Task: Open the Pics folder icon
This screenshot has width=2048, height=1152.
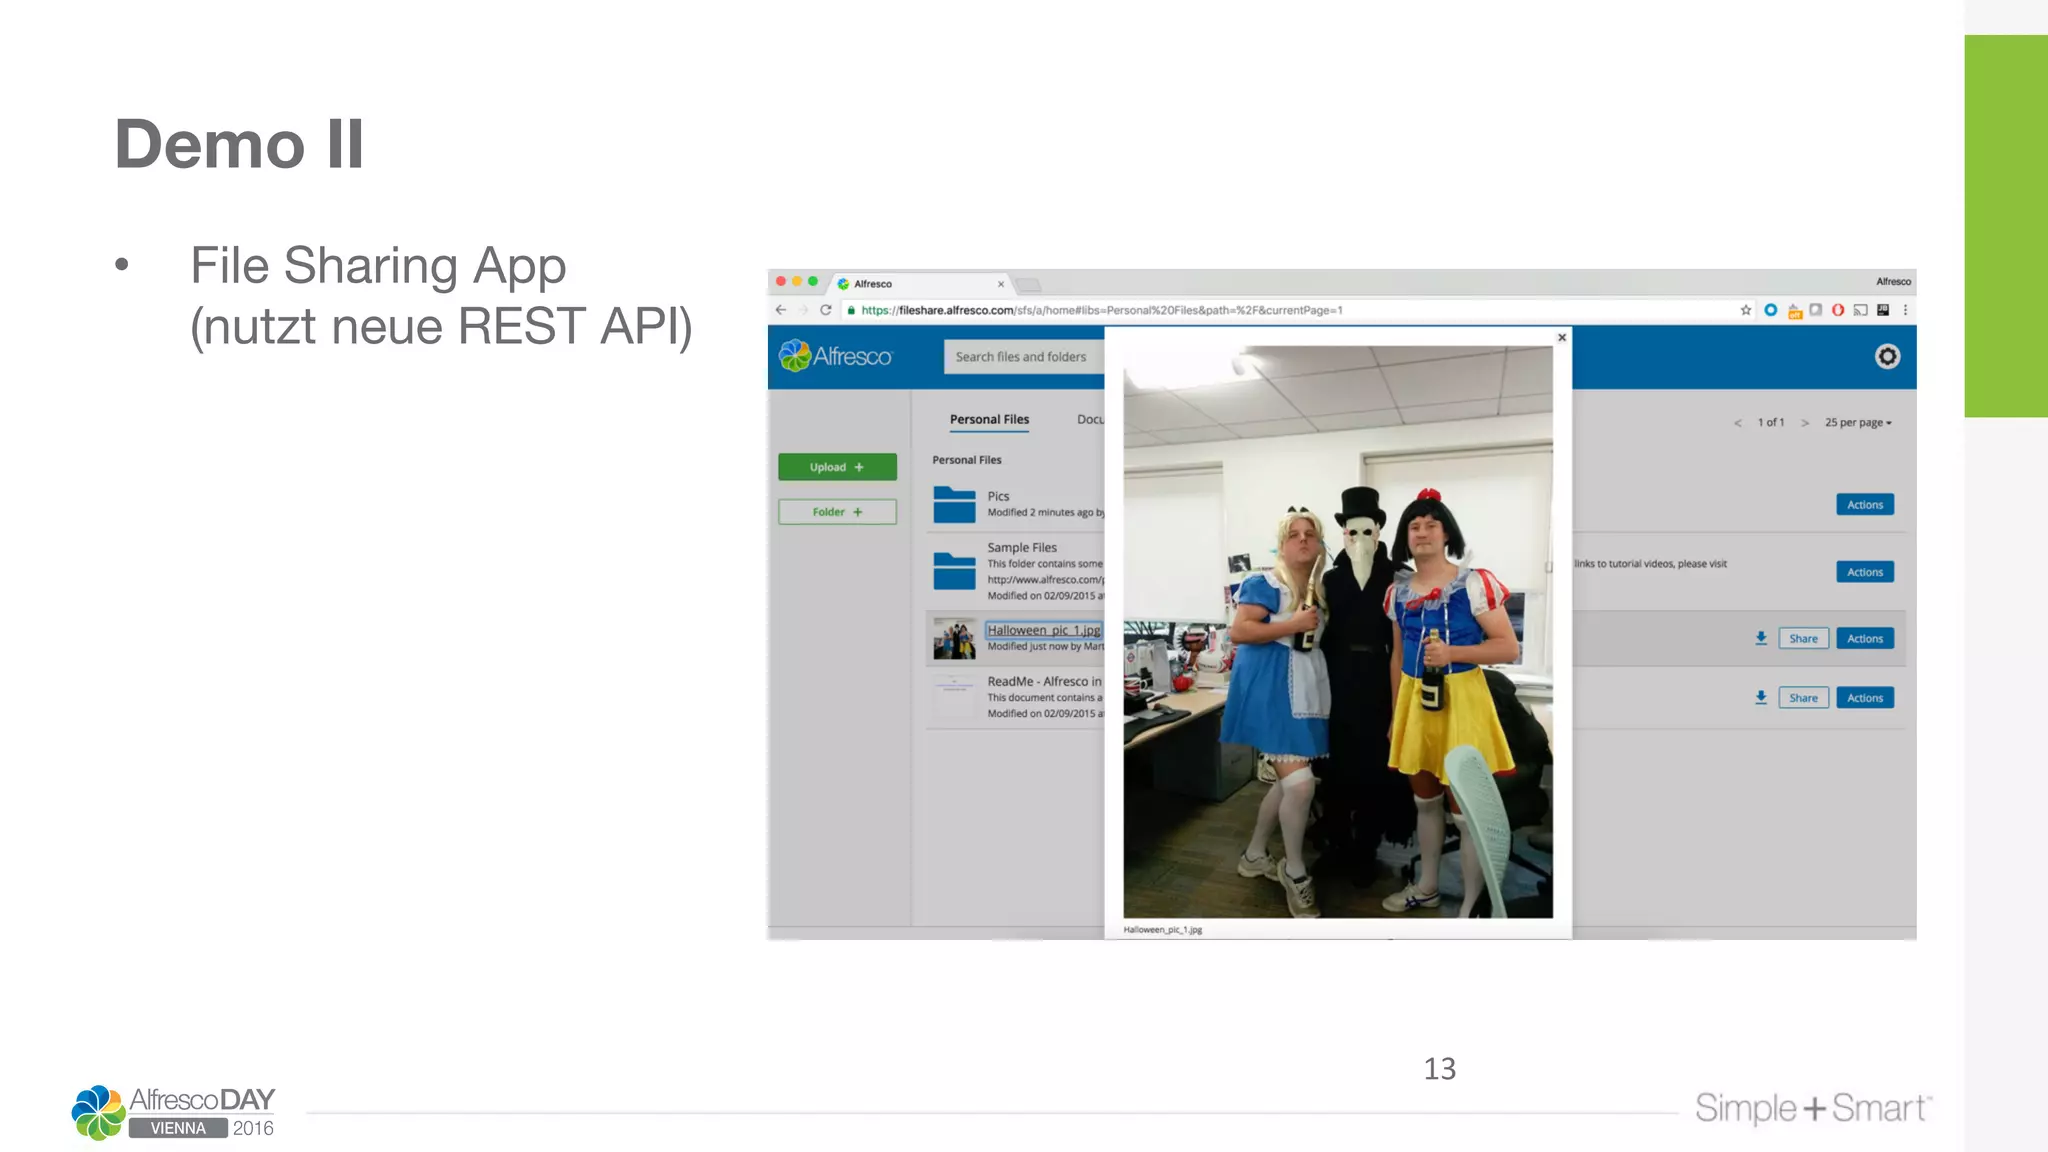Action: pyautogui.click(x=954, y=505)
